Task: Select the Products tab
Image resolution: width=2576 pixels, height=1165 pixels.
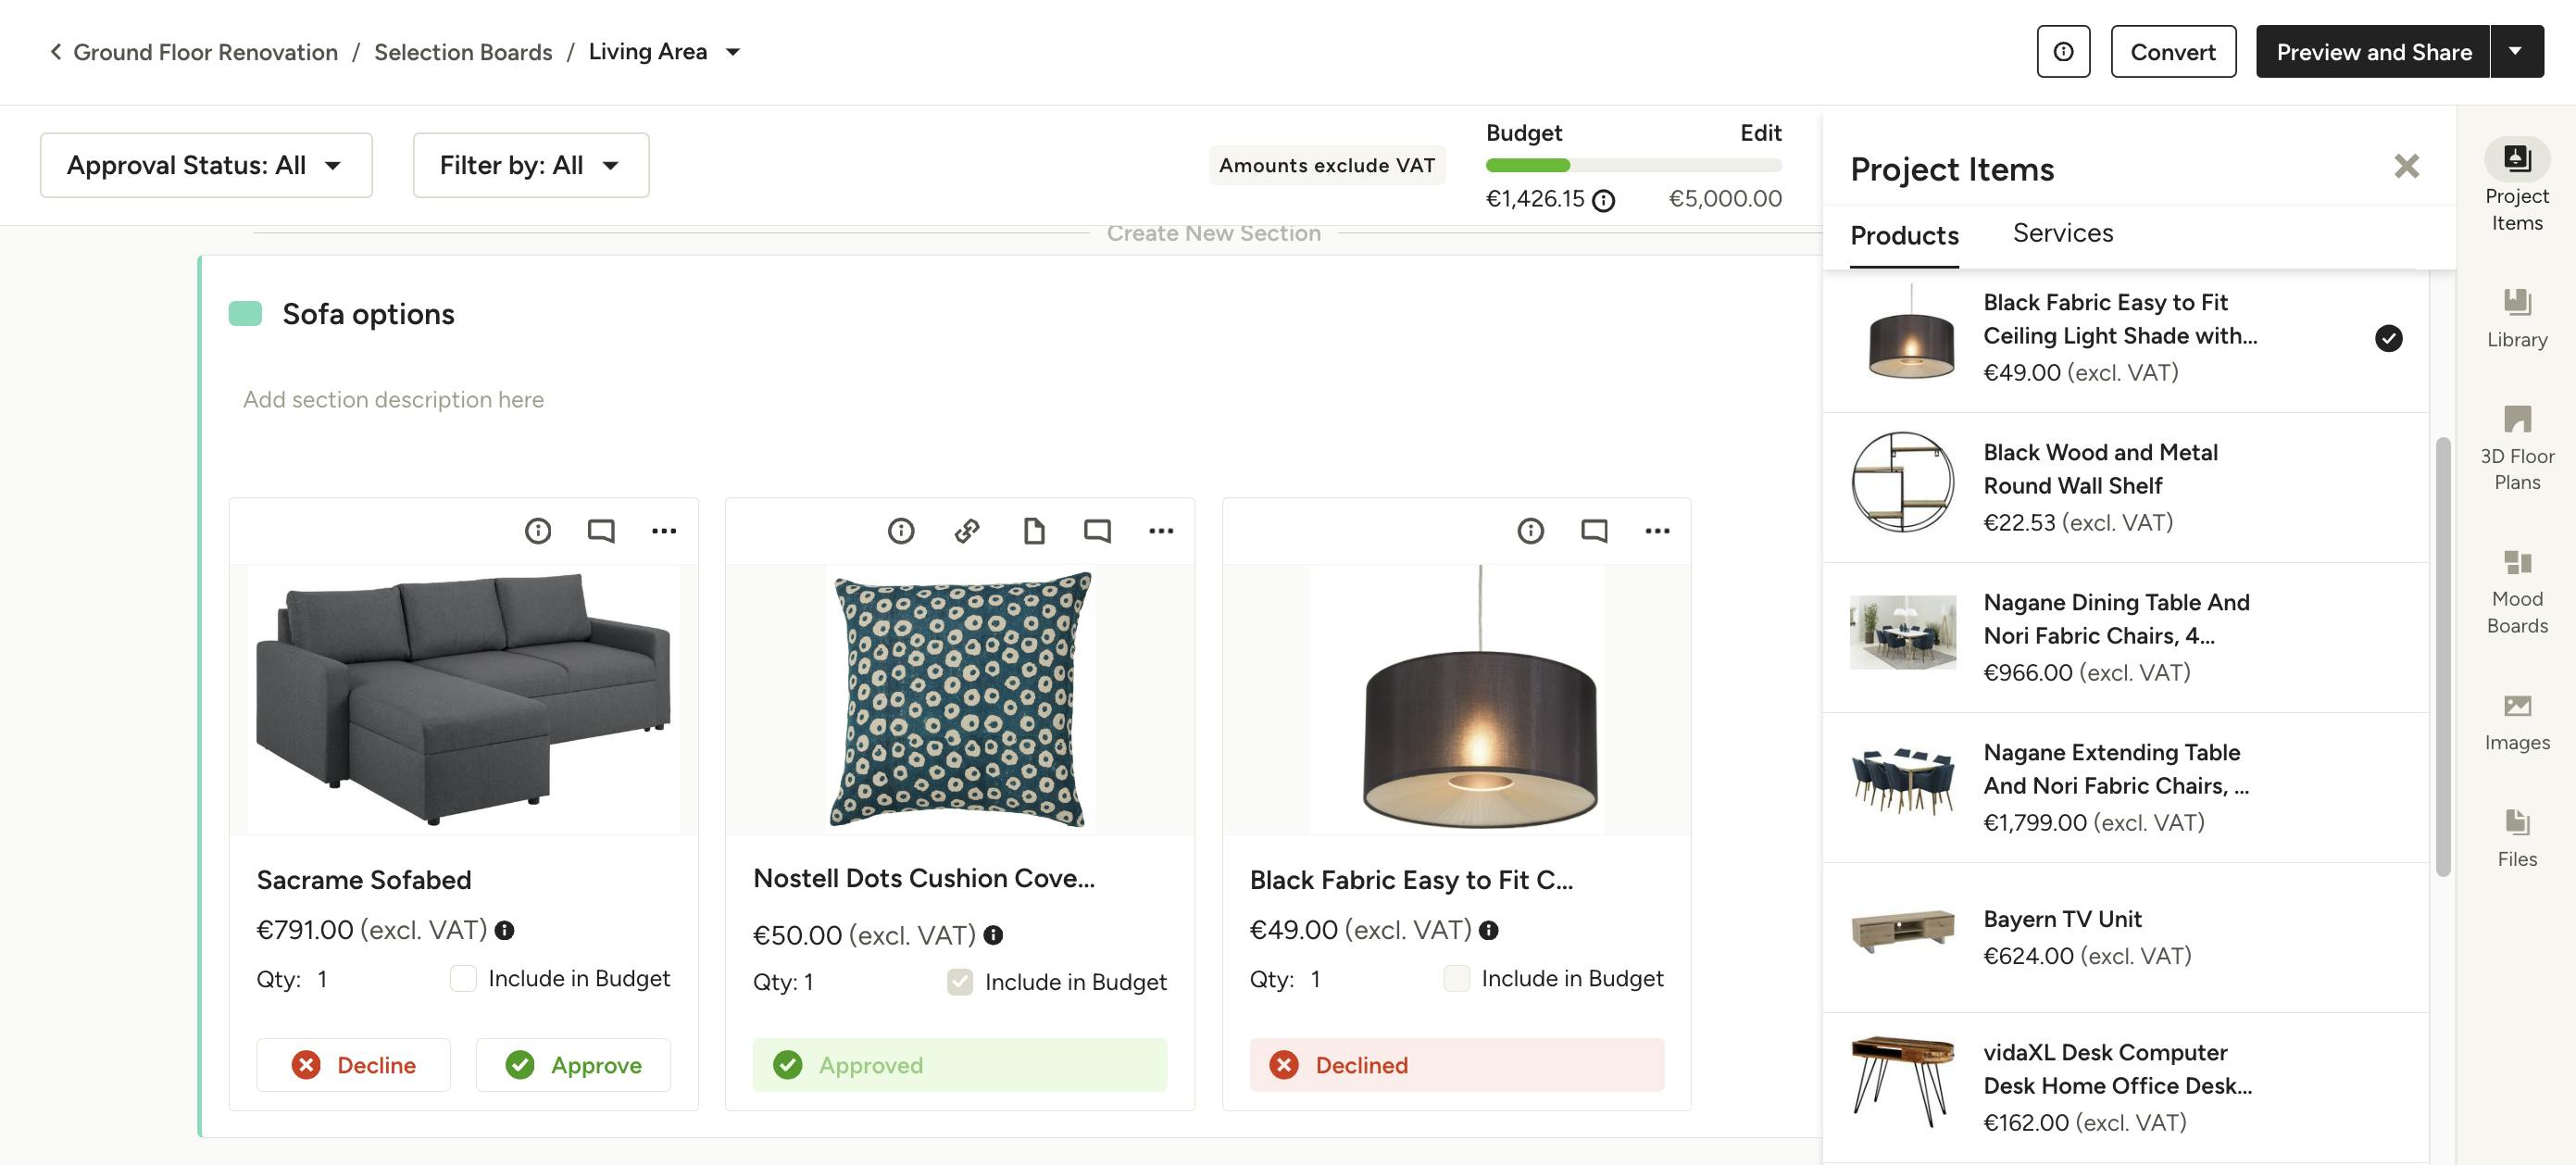Action: pos(1903,235)
